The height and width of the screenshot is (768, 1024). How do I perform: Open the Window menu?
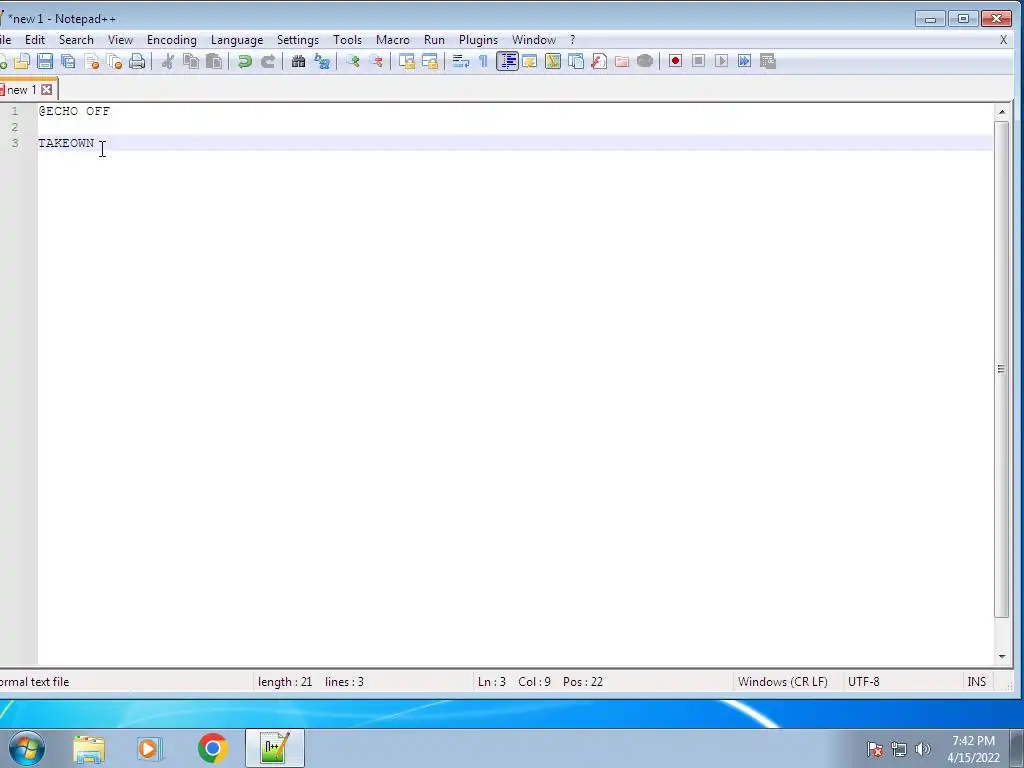pyautogui.click(x=534, y=40)
